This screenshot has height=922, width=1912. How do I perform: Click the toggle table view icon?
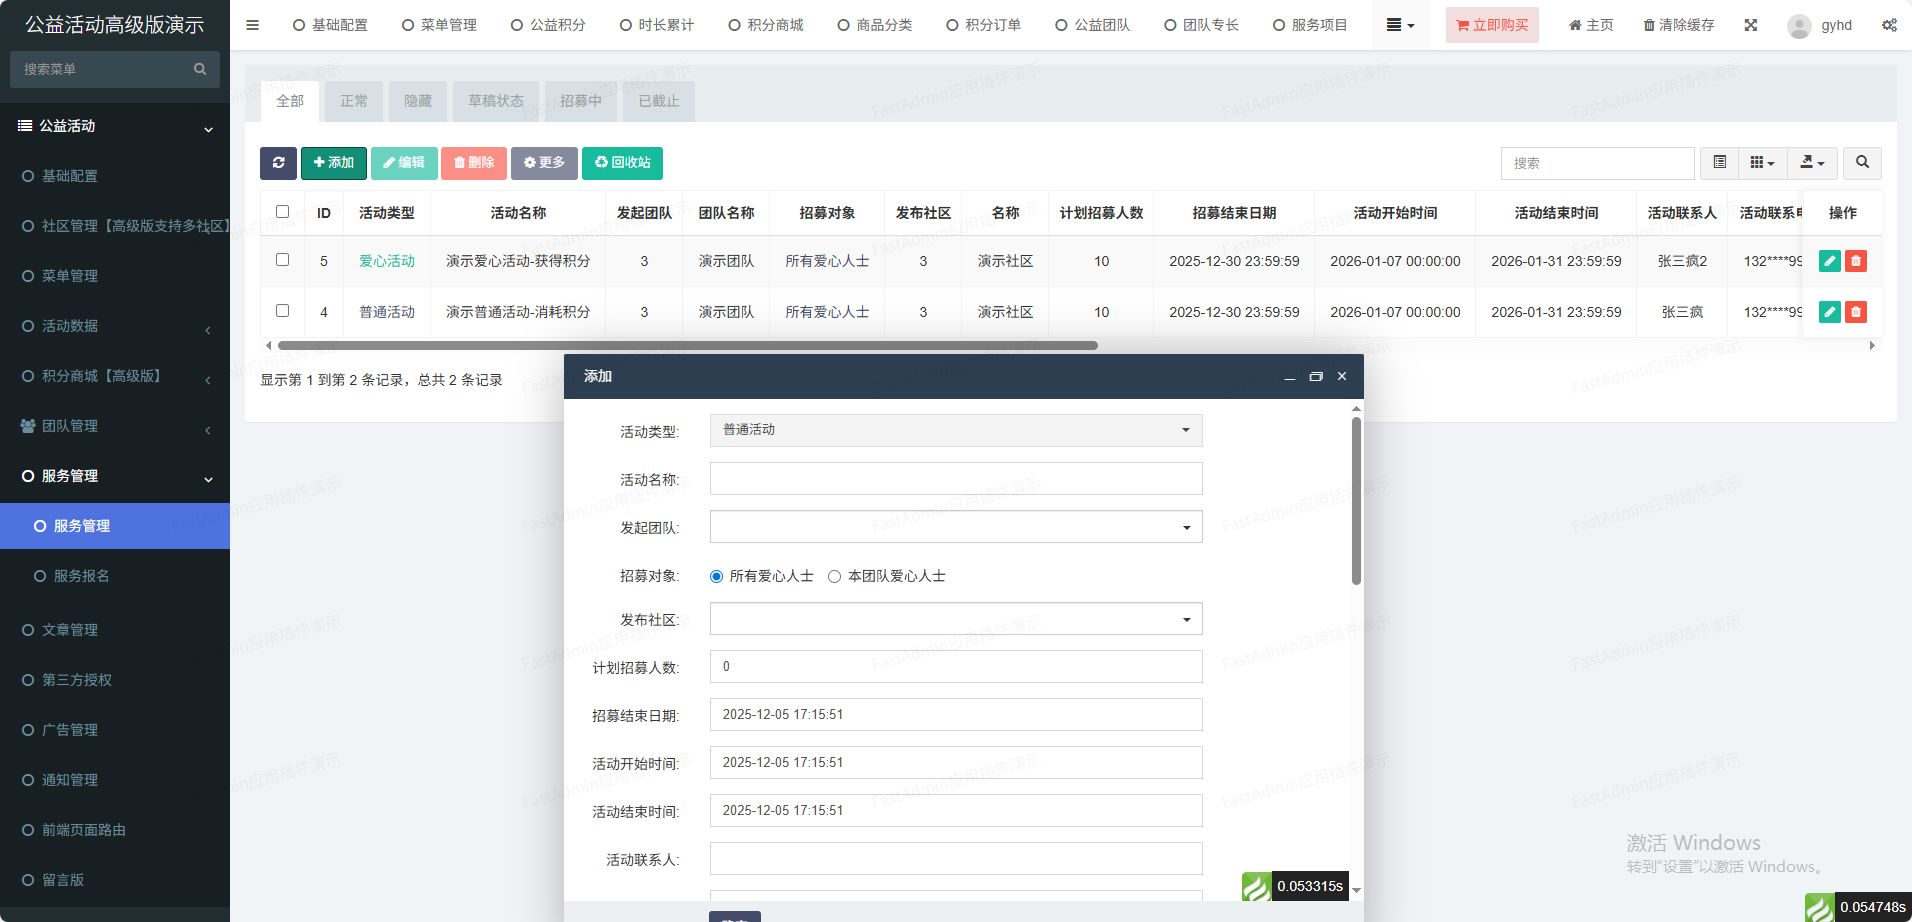tap(1719, 163)
